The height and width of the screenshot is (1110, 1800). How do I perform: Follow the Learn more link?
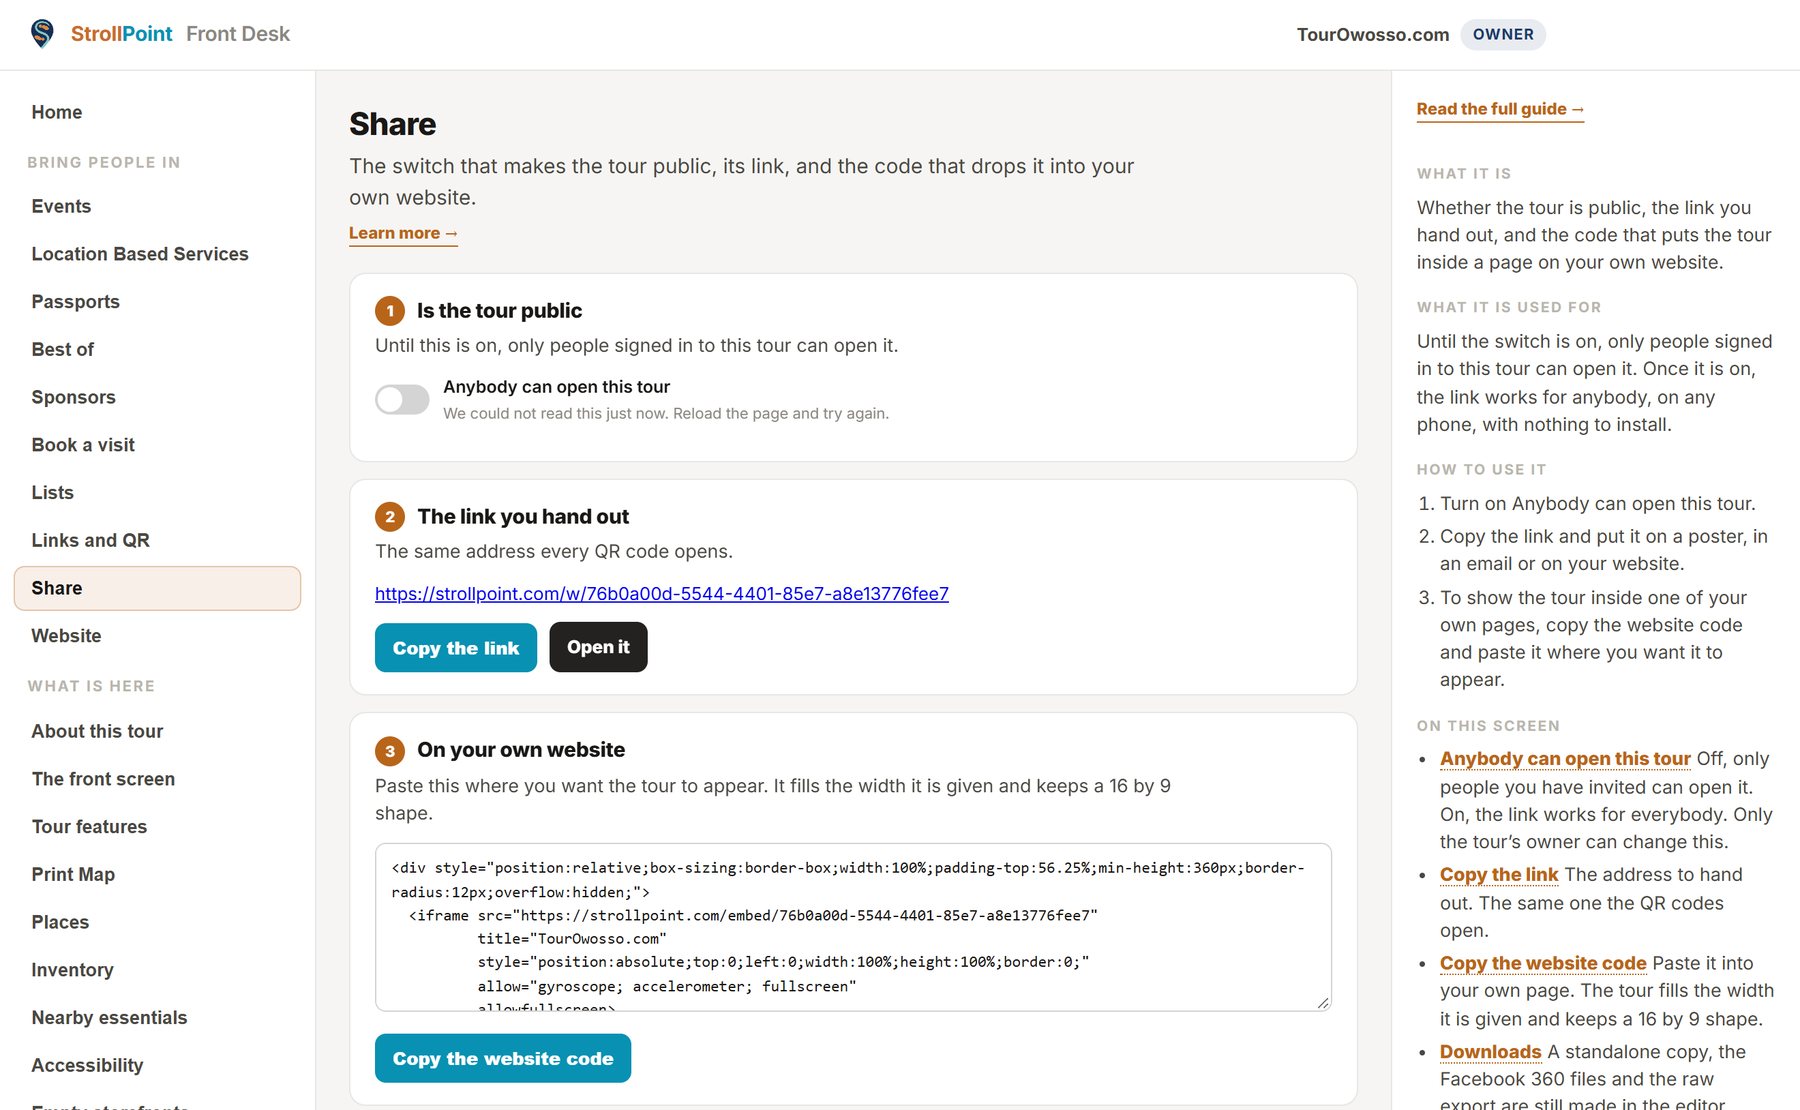[x=403, y=233]
